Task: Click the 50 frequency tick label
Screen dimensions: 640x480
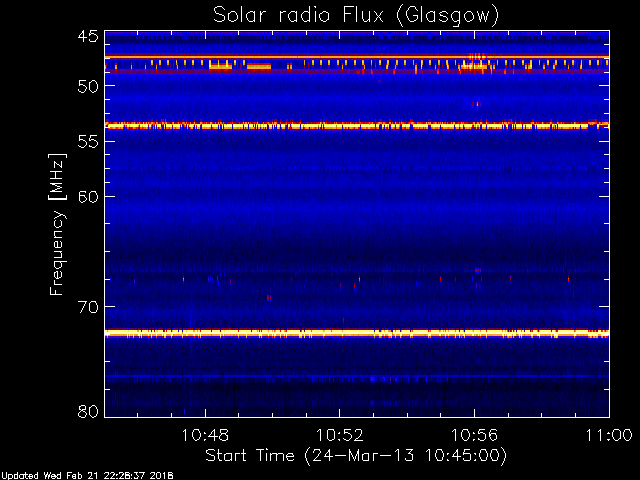Action: pos(88,86)
